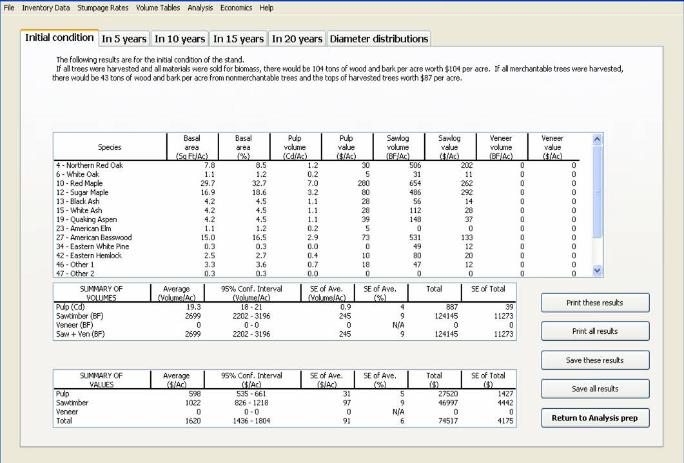Screen dimensions: 684x463
Task: Click Print these results button
Action: pyautogui.click(x=594, y=302)
